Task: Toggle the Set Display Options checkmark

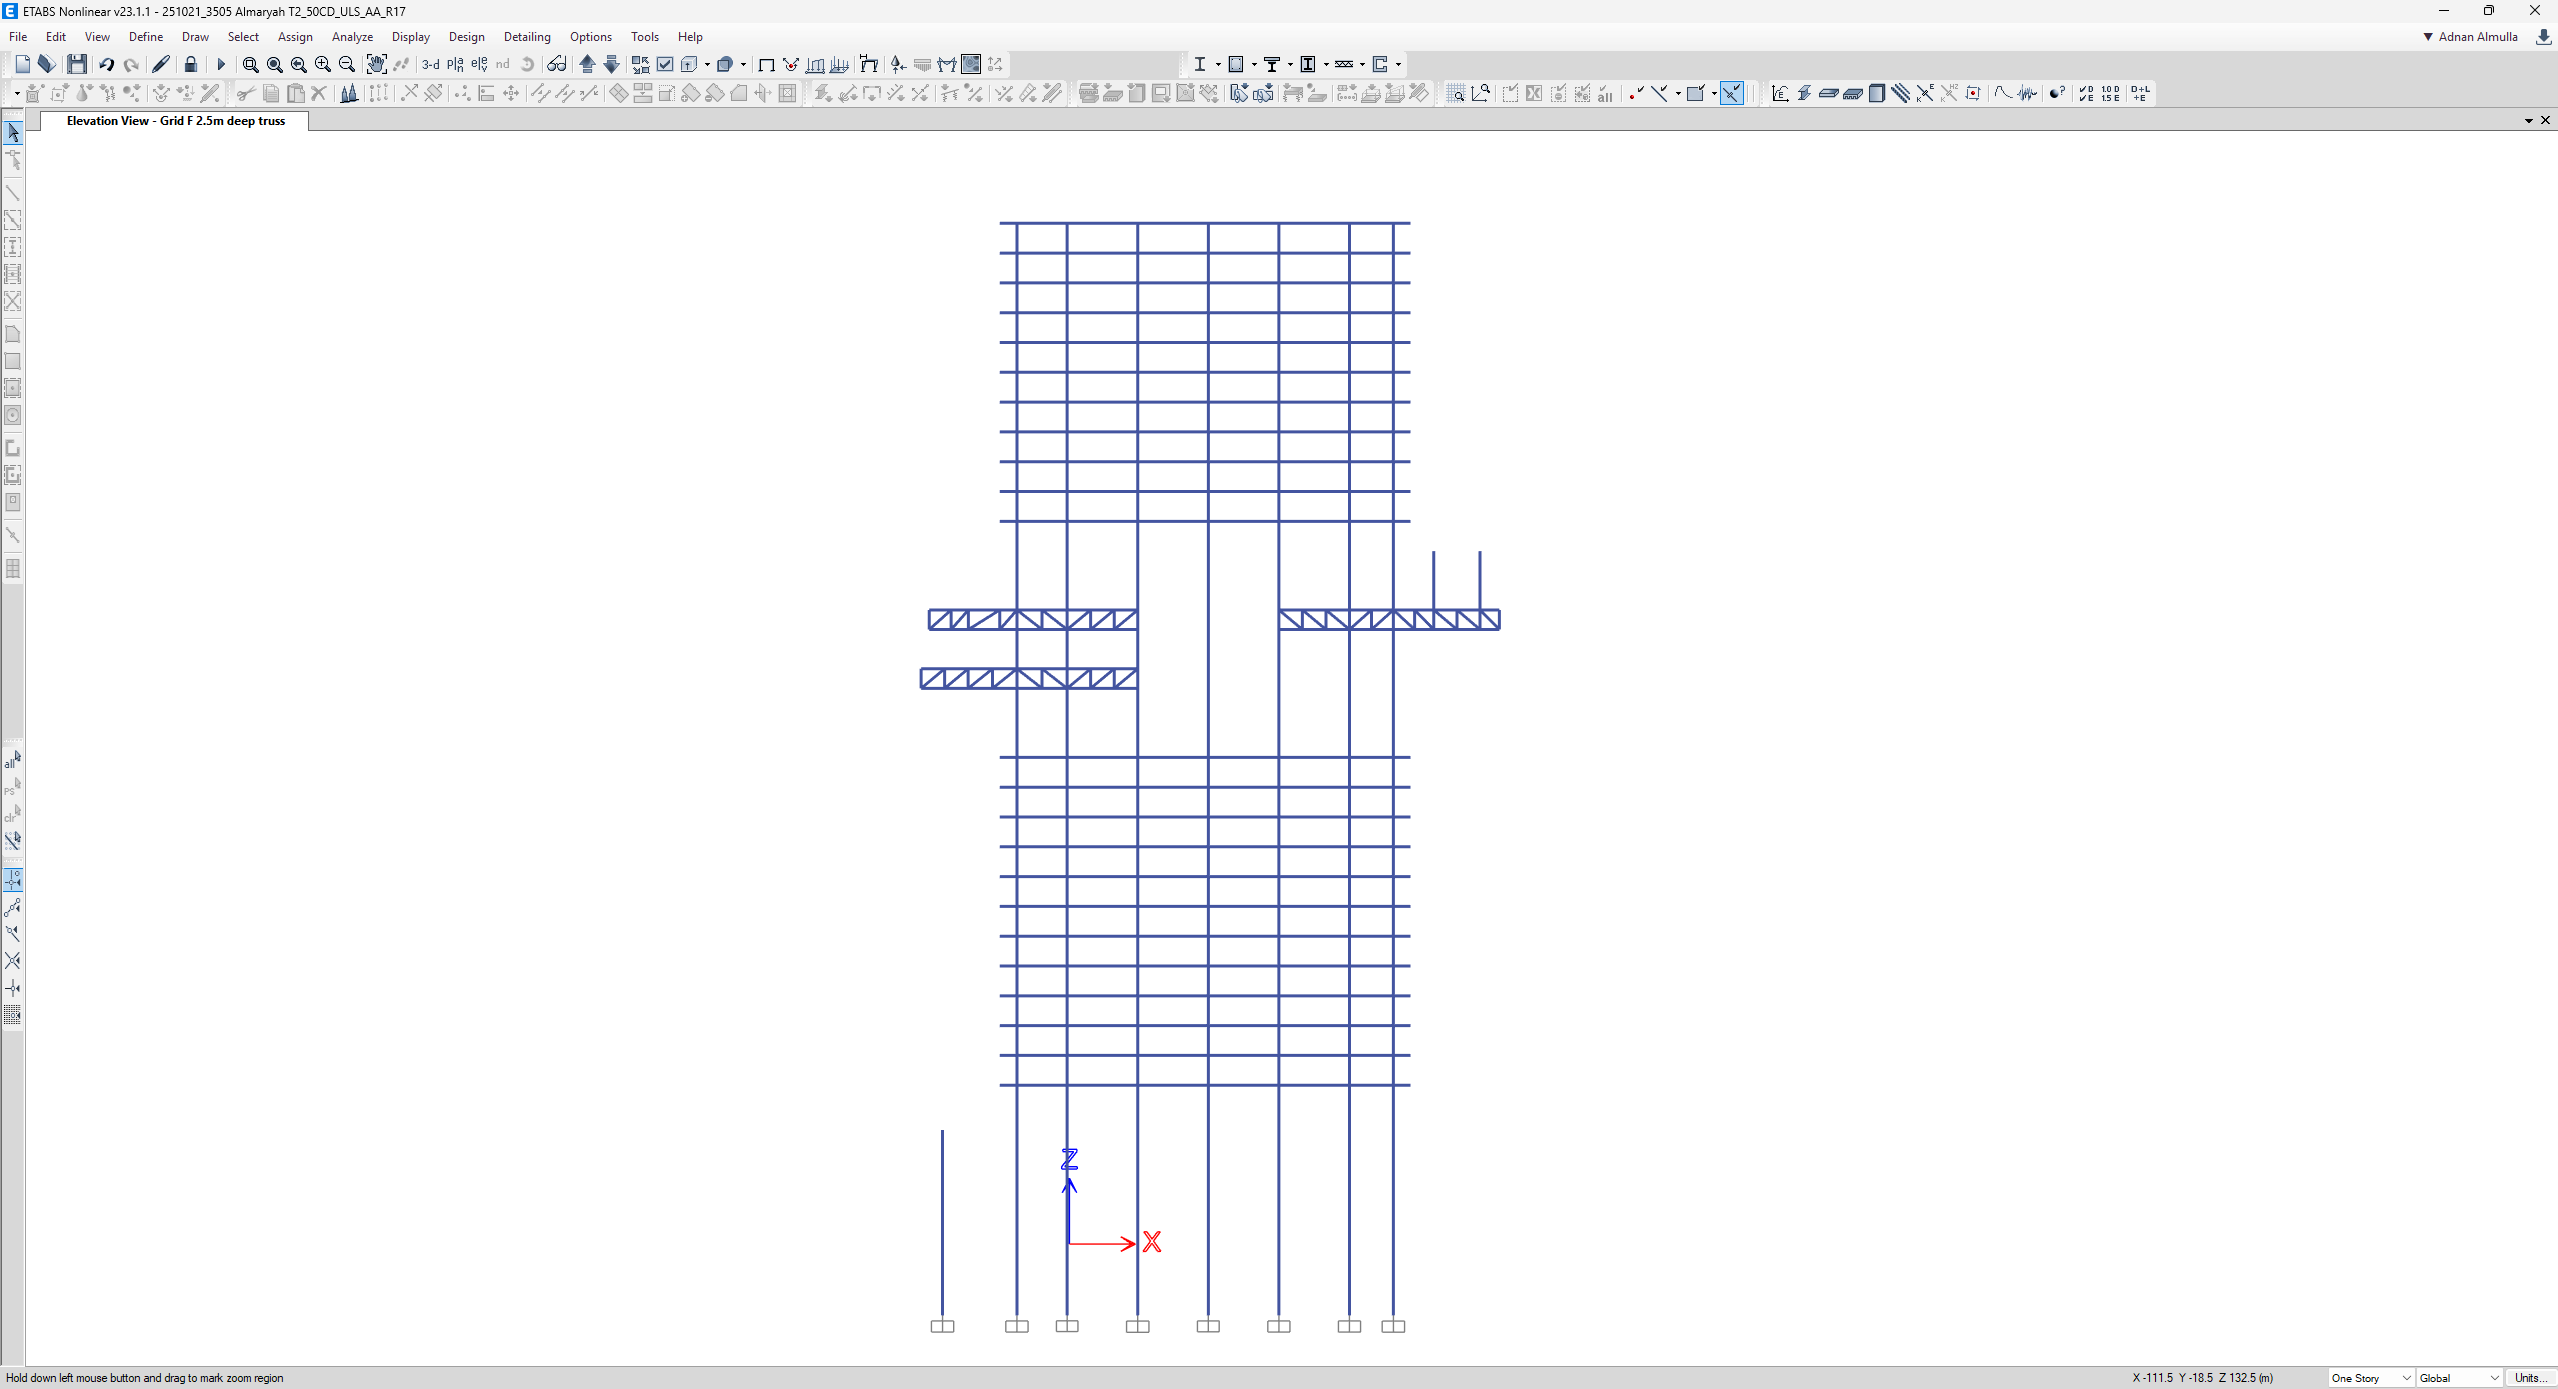Action: [665, 64]
